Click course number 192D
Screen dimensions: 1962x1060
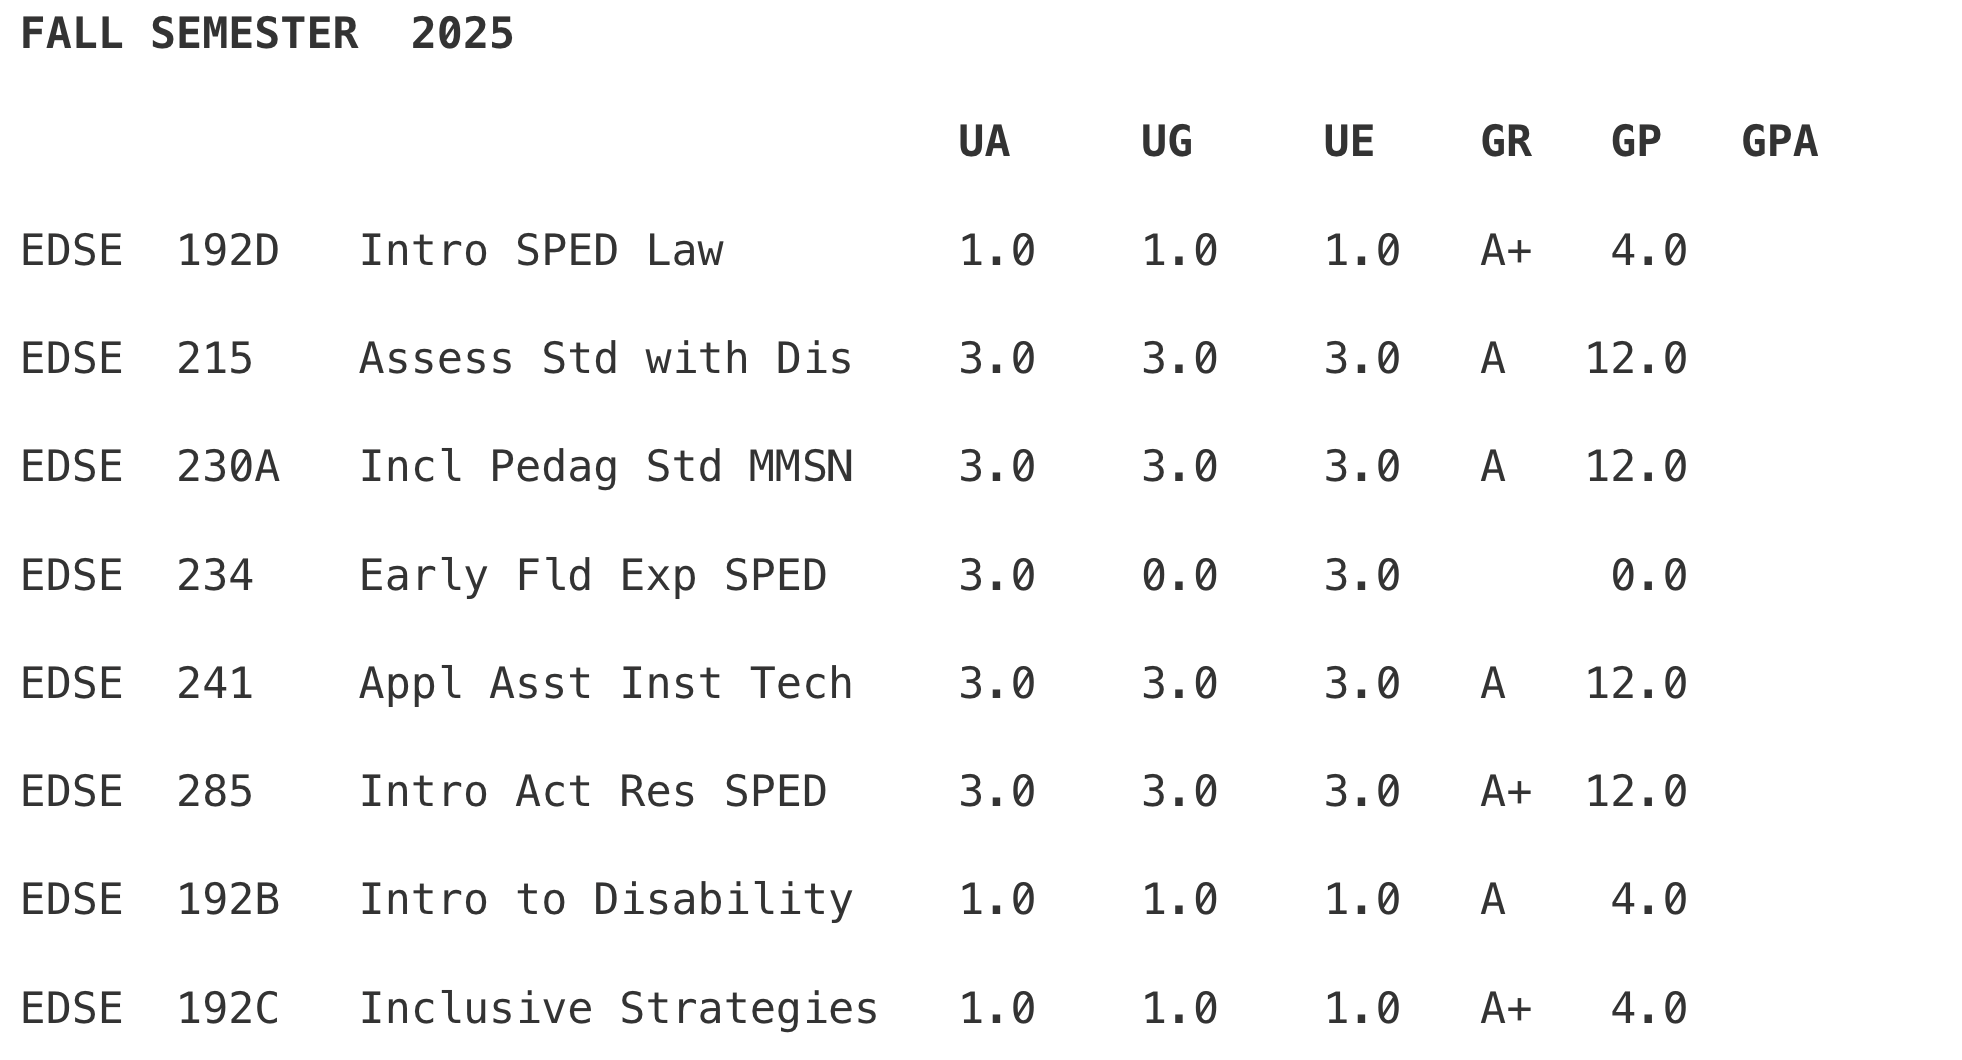coord(228,251)
